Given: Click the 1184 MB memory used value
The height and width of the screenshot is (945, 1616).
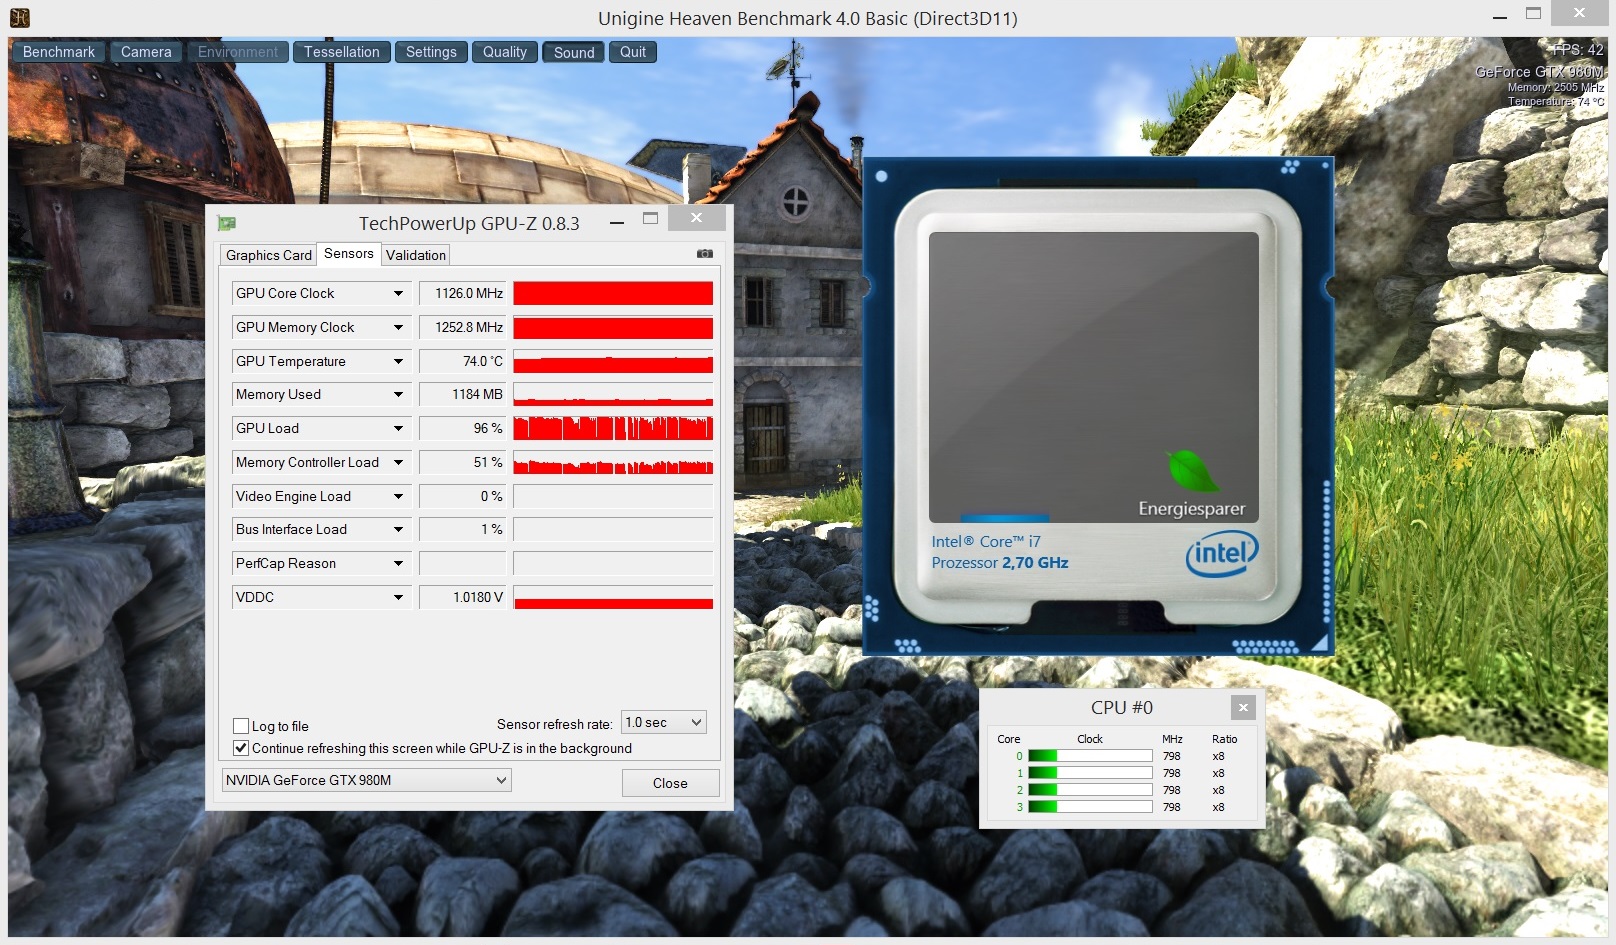Looking at the screenshot, I should 463,394.
